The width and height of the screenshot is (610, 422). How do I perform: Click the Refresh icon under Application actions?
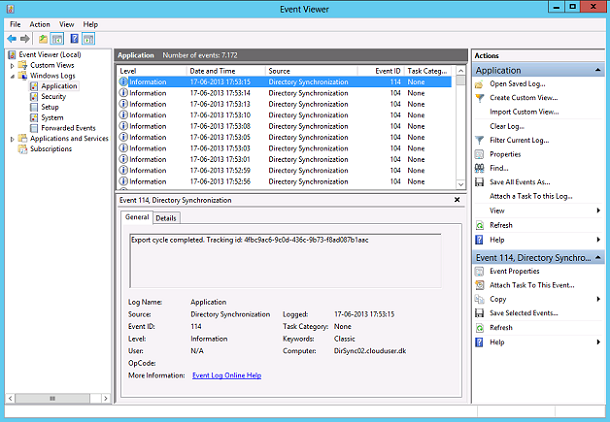(479, 226)
